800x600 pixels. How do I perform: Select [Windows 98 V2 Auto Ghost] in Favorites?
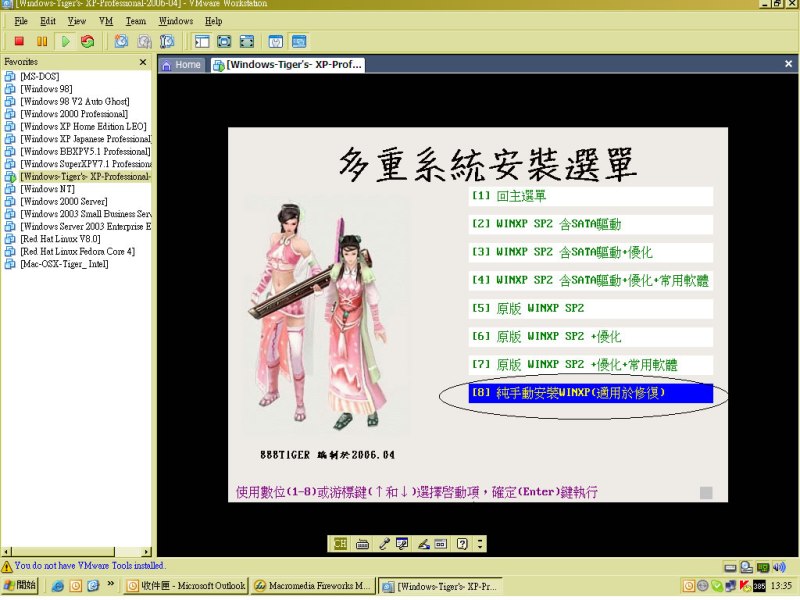[x=75, y=102]
